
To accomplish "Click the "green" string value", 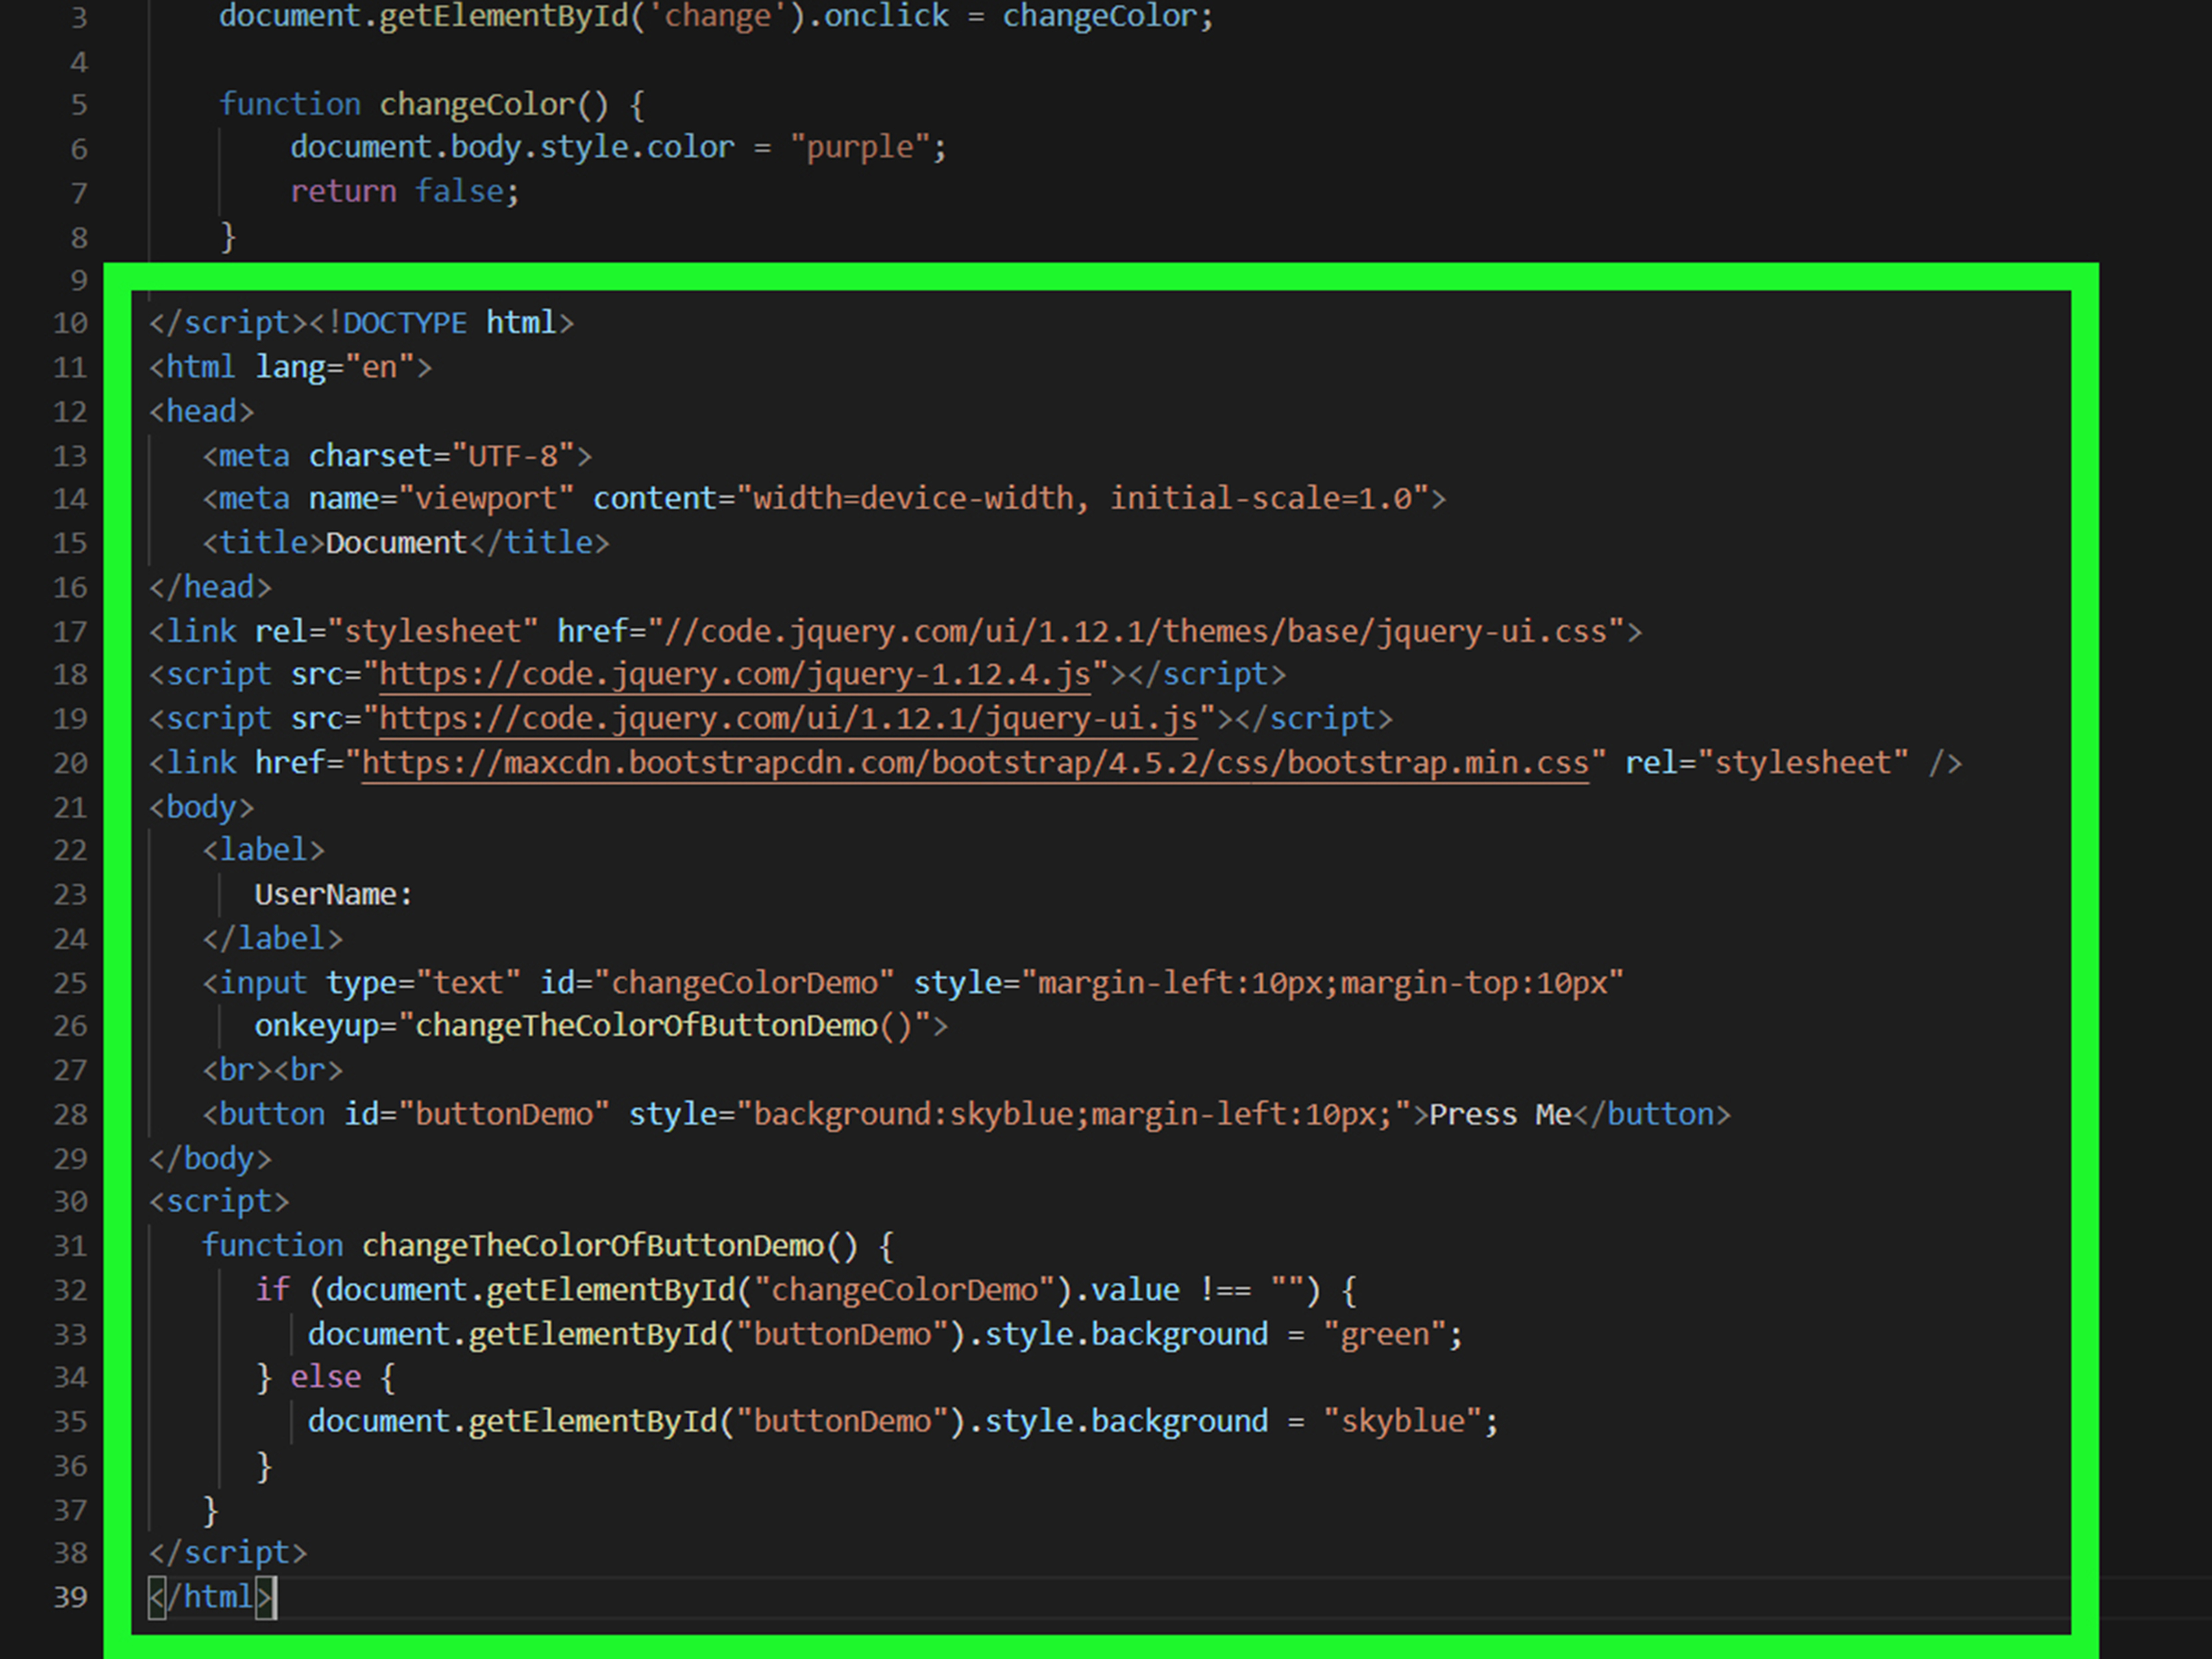I will 1385,1335.
